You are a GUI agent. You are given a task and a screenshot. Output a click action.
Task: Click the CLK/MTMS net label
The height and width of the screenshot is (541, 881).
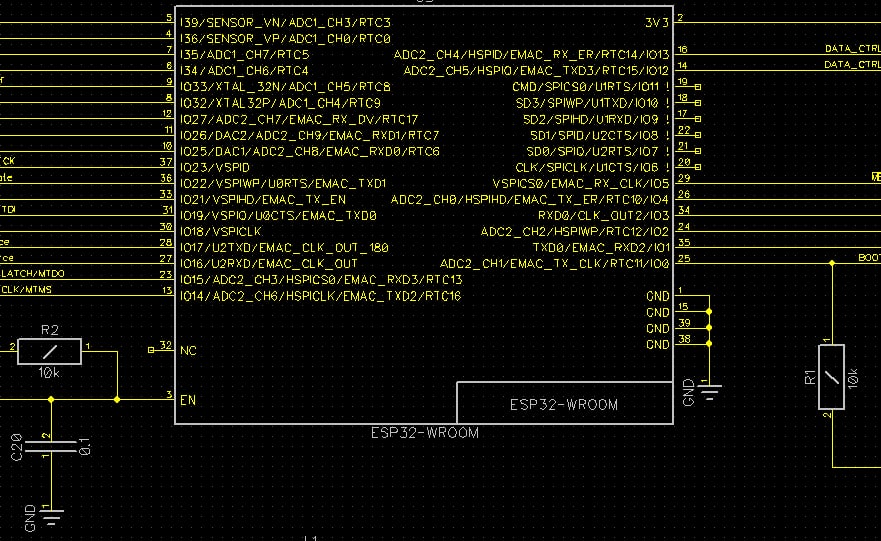point(26,290)
